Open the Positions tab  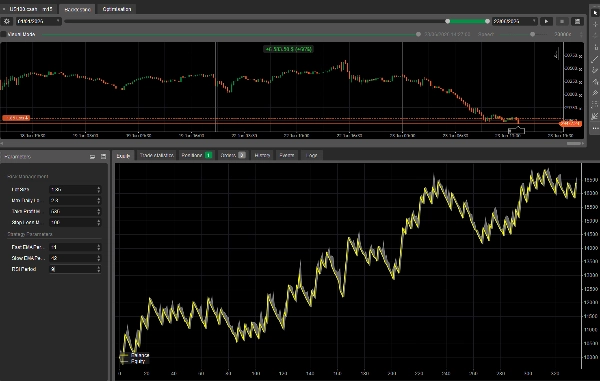tap(196, 155)
